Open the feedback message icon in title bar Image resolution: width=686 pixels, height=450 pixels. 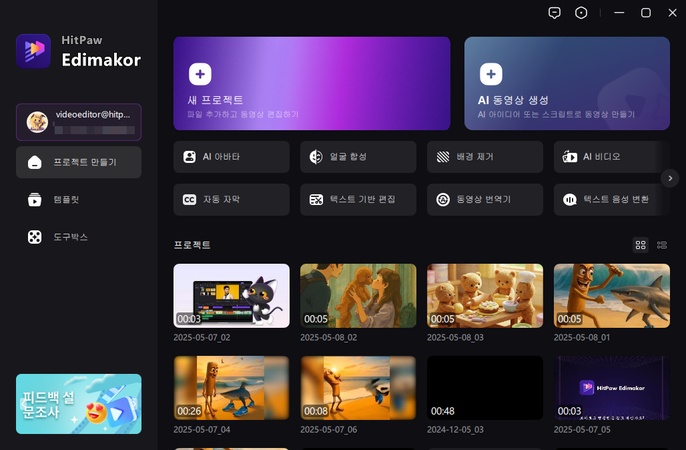554,13
